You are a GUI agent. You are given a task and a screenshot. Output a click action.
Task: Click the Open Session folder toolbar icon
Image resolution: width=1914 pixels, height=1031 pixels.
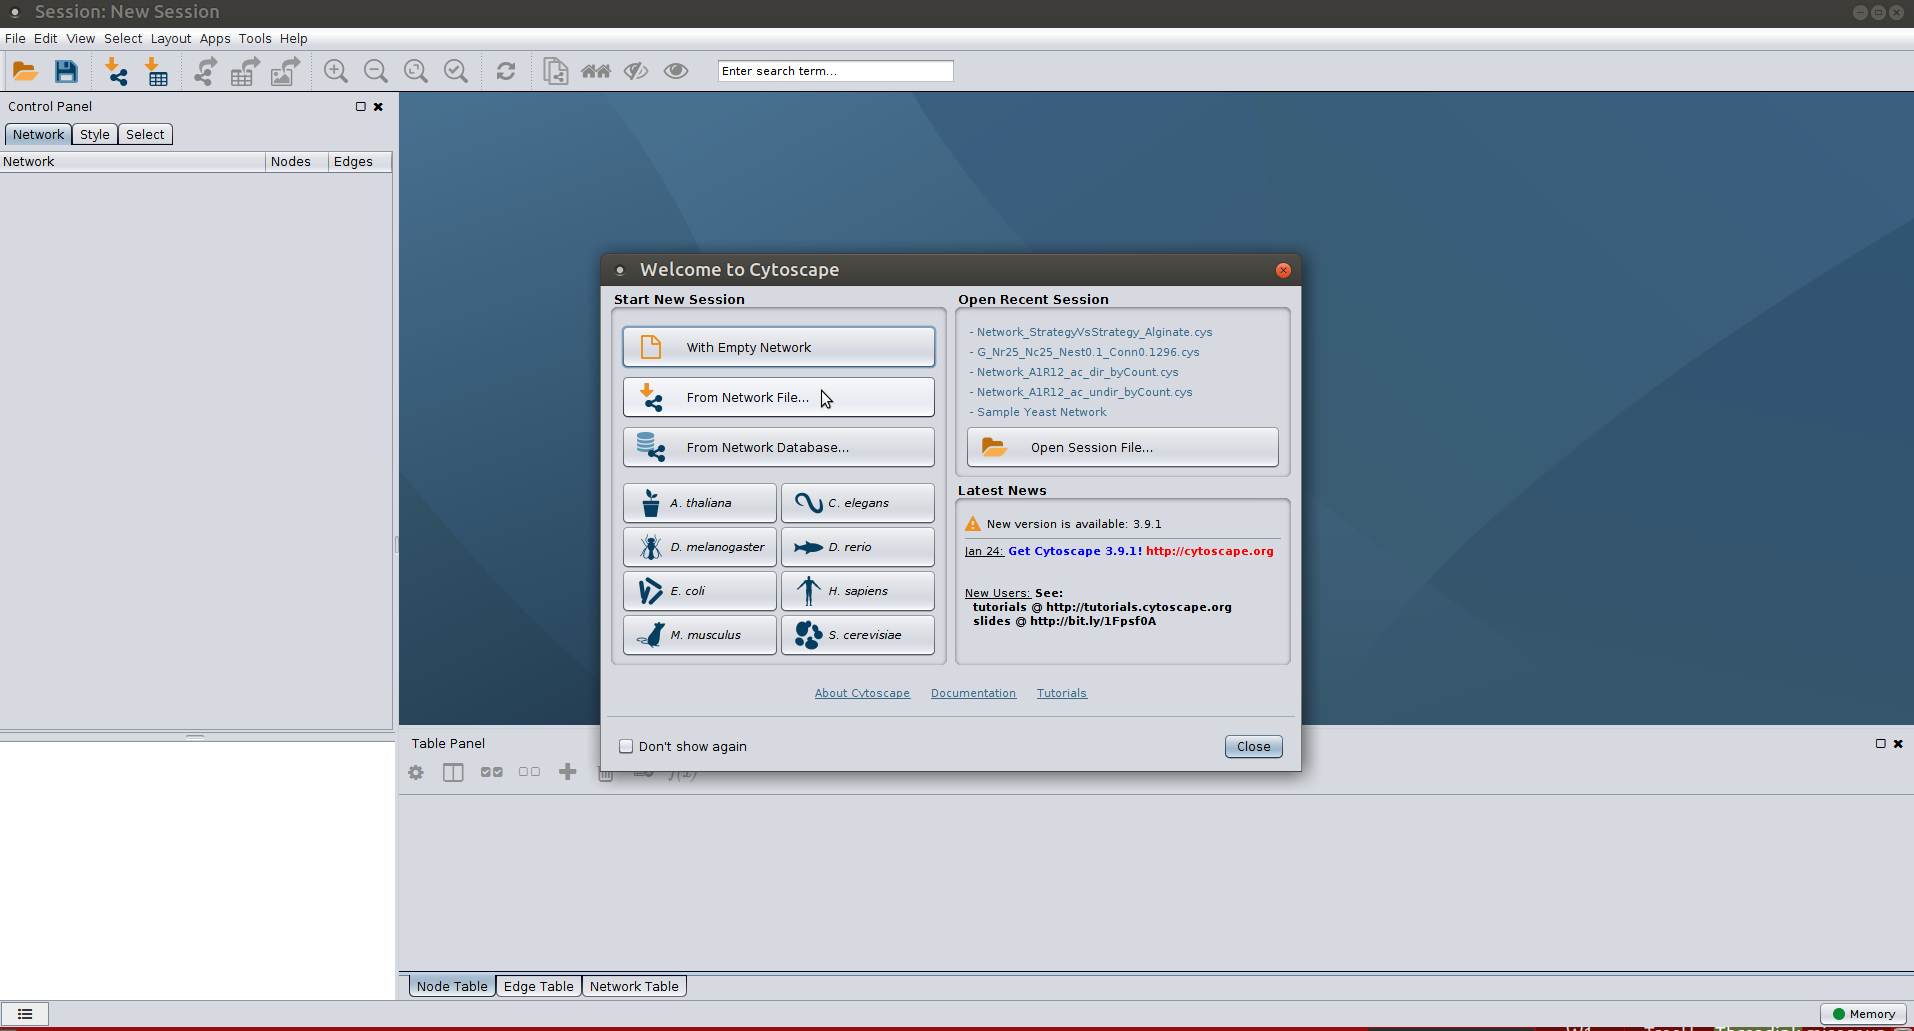pyautogui.click(x=25, y=71)
